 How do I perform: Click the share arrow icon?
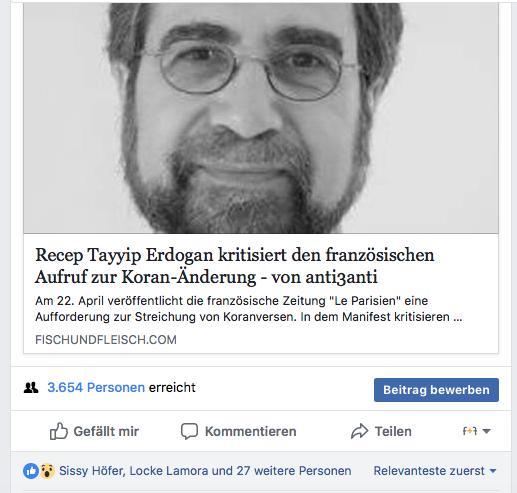tap(359, 431)
